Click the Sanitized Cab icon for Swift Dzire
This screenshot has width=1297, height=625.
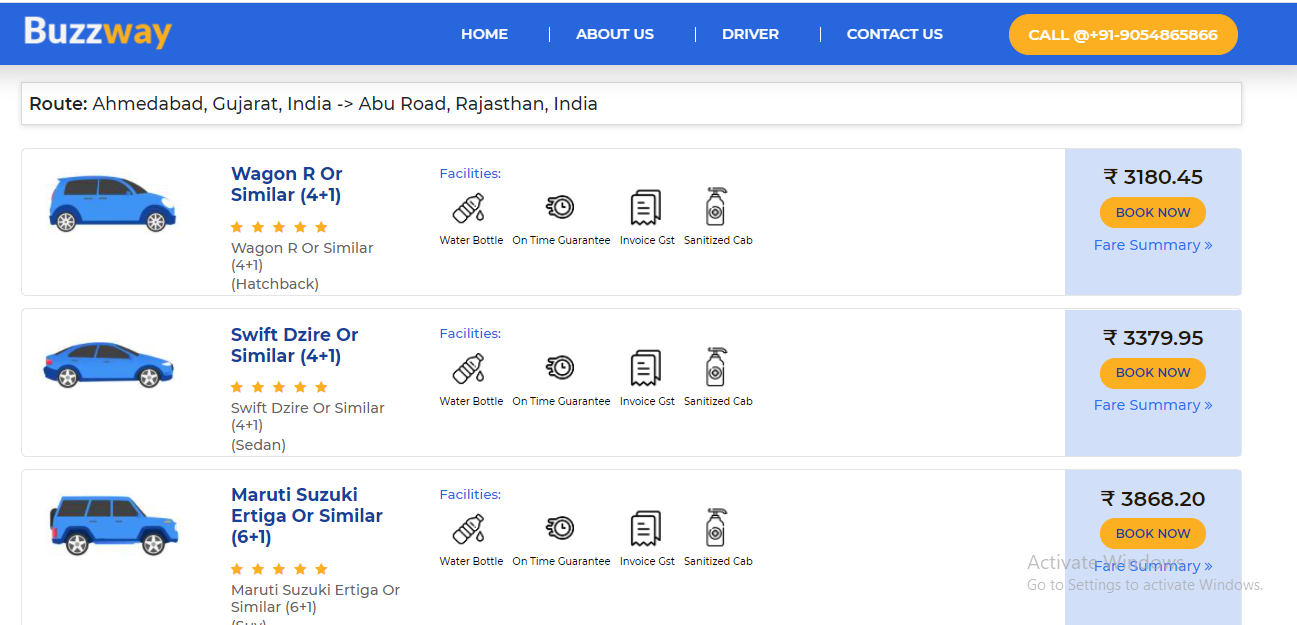tap(716, 367)
